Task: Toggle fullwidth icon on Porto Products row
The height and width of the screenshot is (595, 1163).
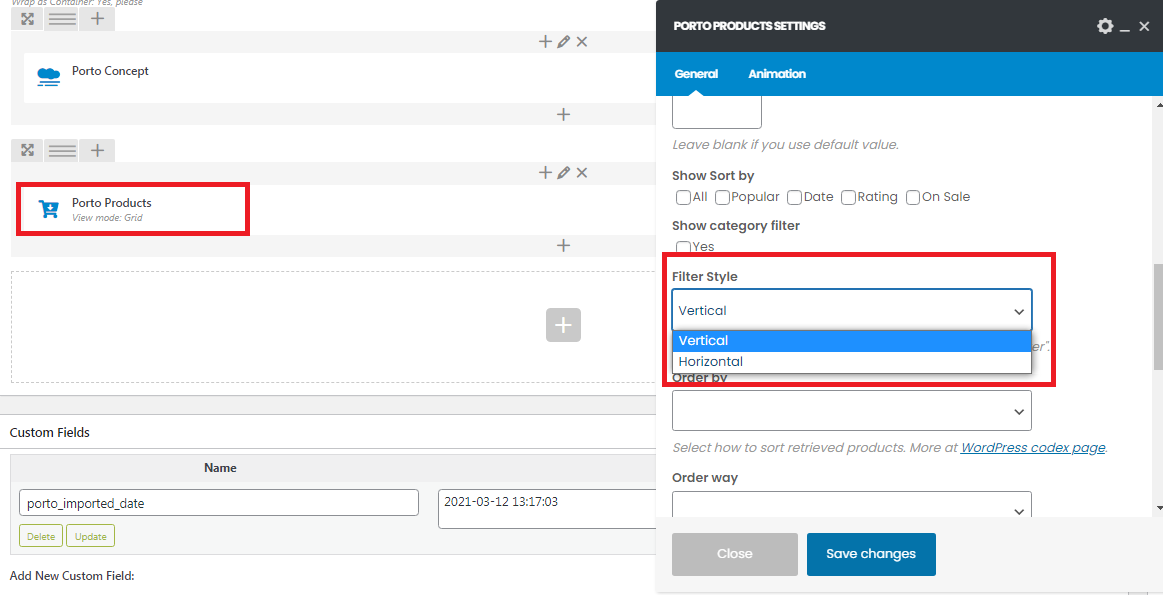Action: coord(27,151)
